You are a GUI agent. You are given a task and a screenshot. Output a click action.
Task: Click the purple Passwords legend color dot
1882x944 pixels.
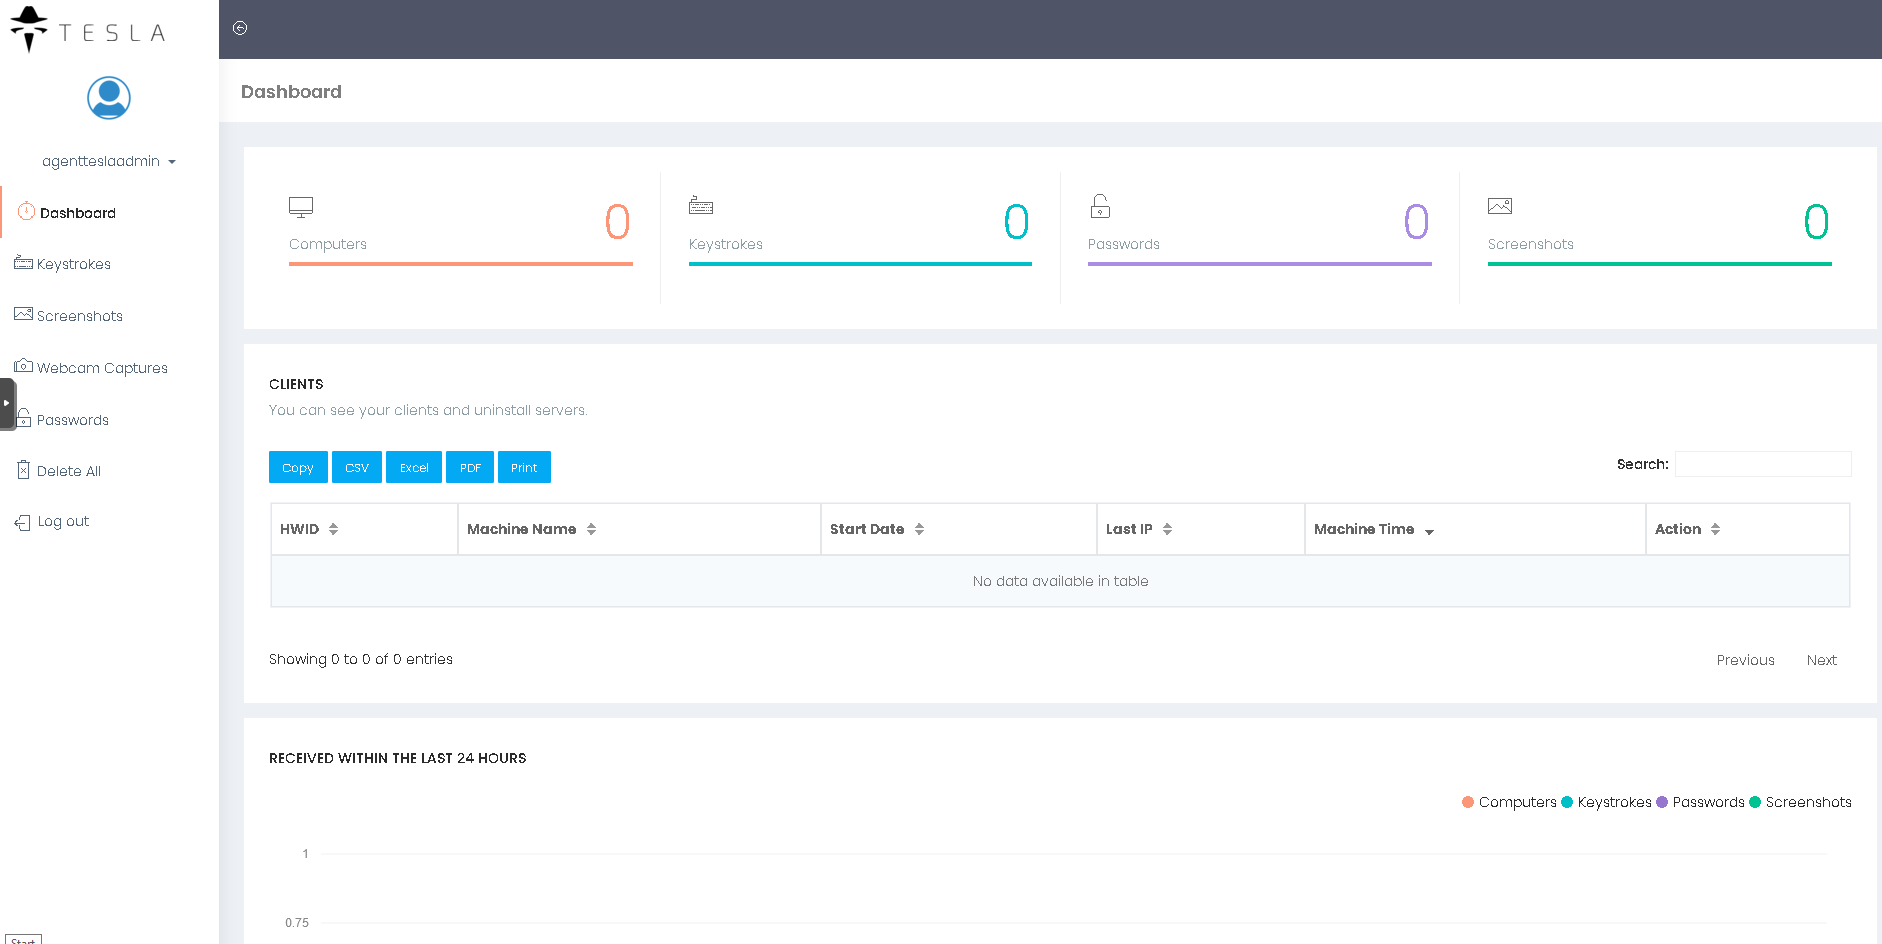[1662, 802]
